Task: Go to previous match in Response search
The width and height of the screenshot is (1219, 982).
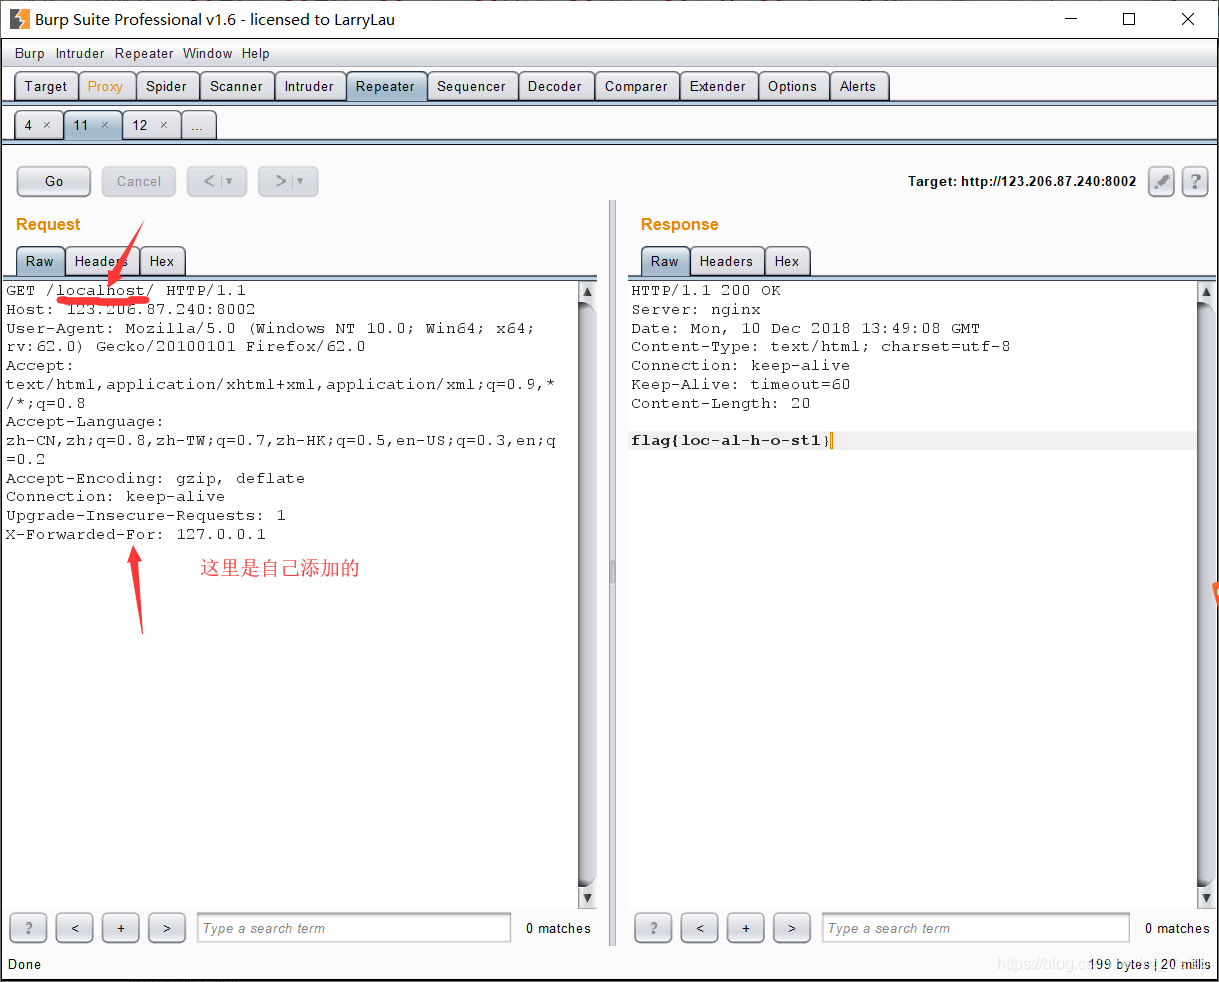Action: [700, 928]
